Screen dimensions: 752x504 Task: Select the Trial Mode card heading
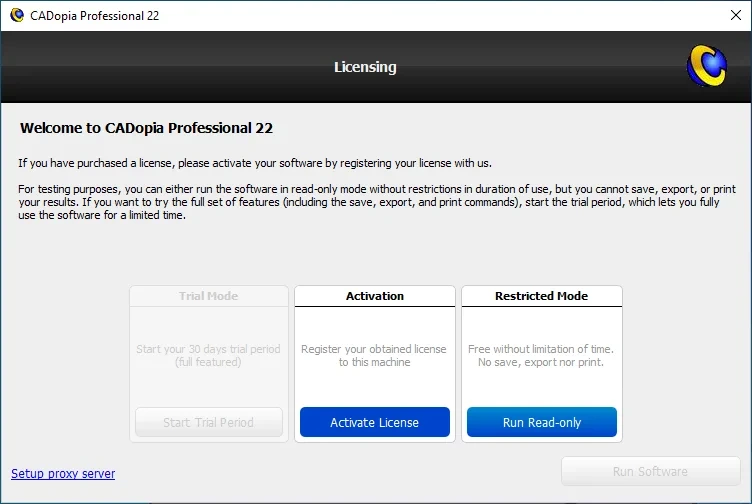[x=209, y=296]
